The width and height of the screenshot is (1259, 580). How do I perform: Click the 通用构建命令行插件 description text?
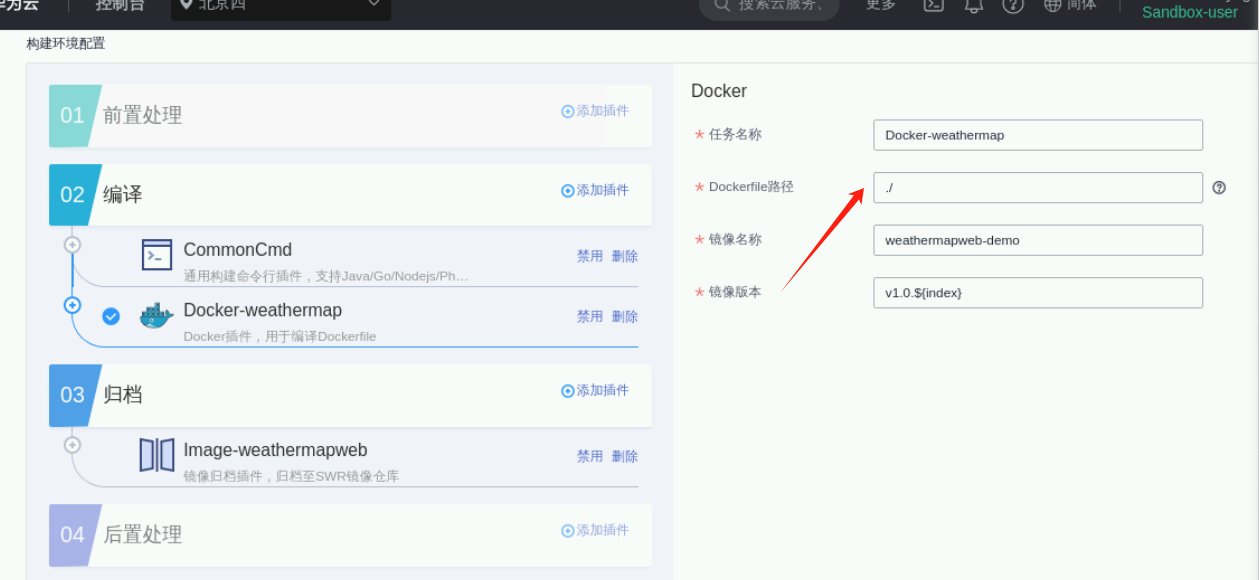(326, 276)
